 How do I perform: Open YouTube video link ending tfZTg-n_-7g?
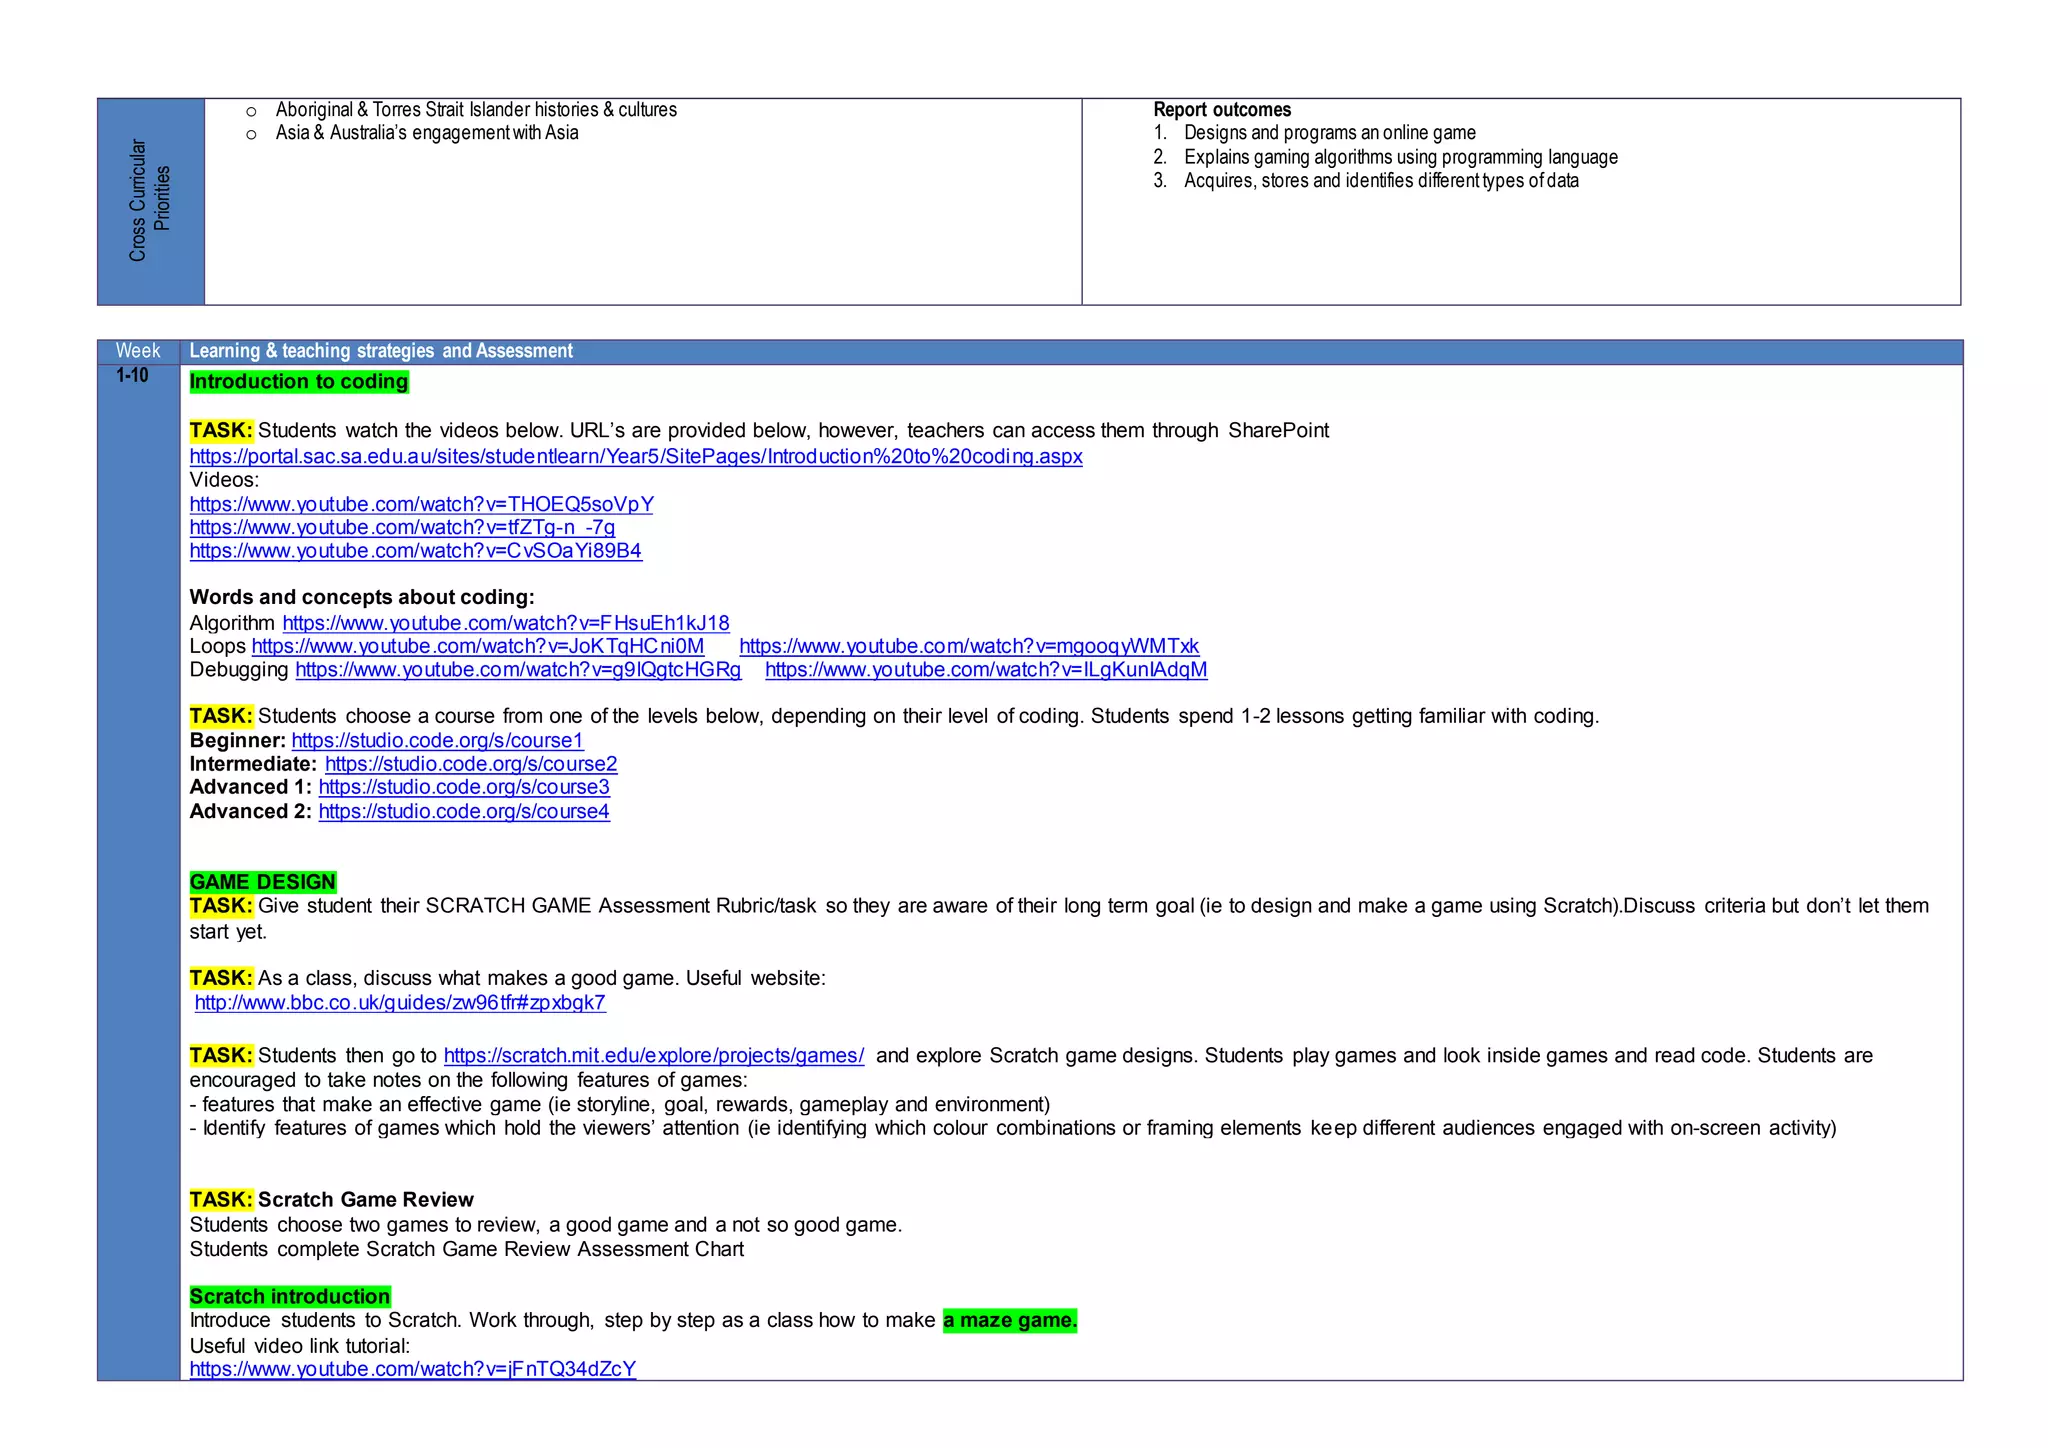402,527
